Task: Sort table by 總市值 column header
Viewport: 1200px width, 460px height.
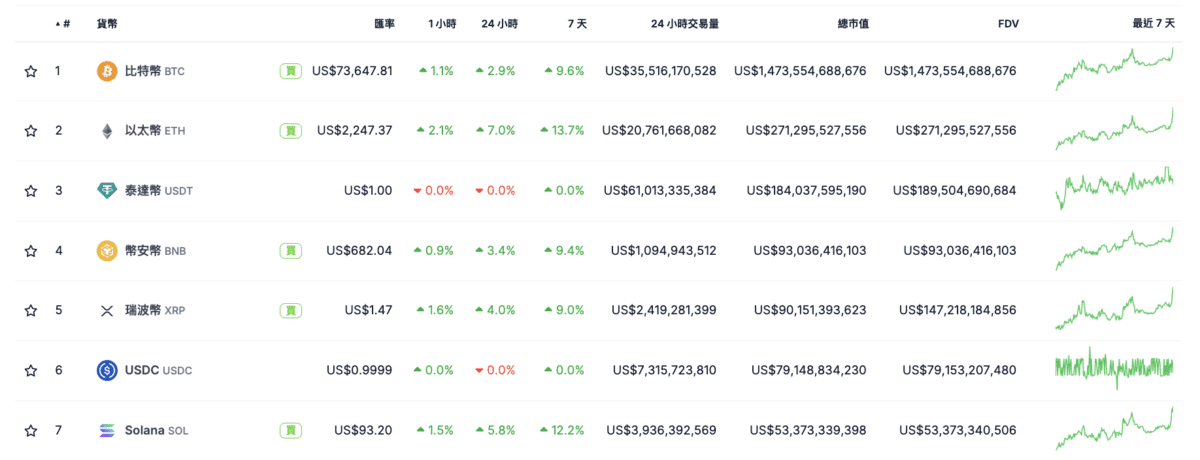Action: (x=852, y=23)
